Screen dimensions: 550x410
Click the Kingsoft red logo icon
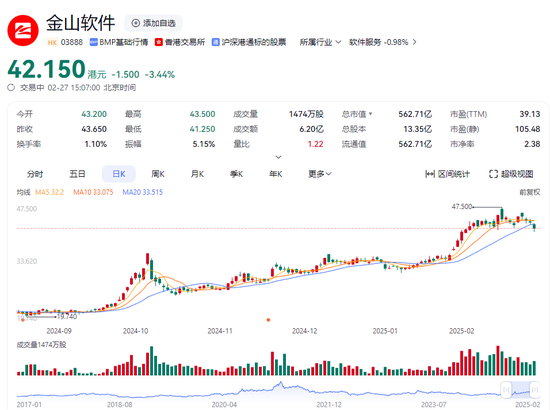(23, 30)
